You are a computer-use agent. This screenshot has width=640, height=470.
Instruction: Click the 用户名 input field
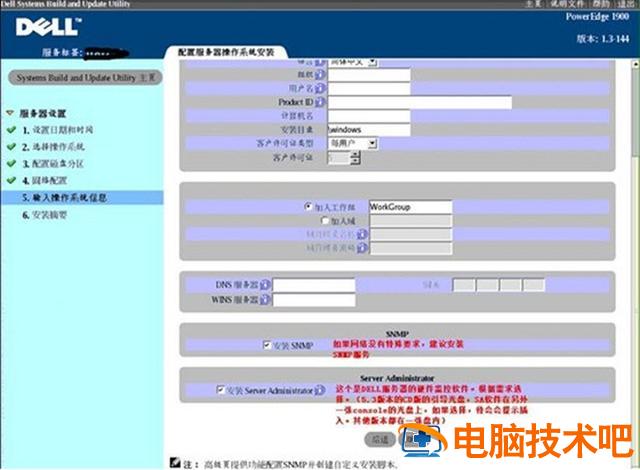coord(369,88)
